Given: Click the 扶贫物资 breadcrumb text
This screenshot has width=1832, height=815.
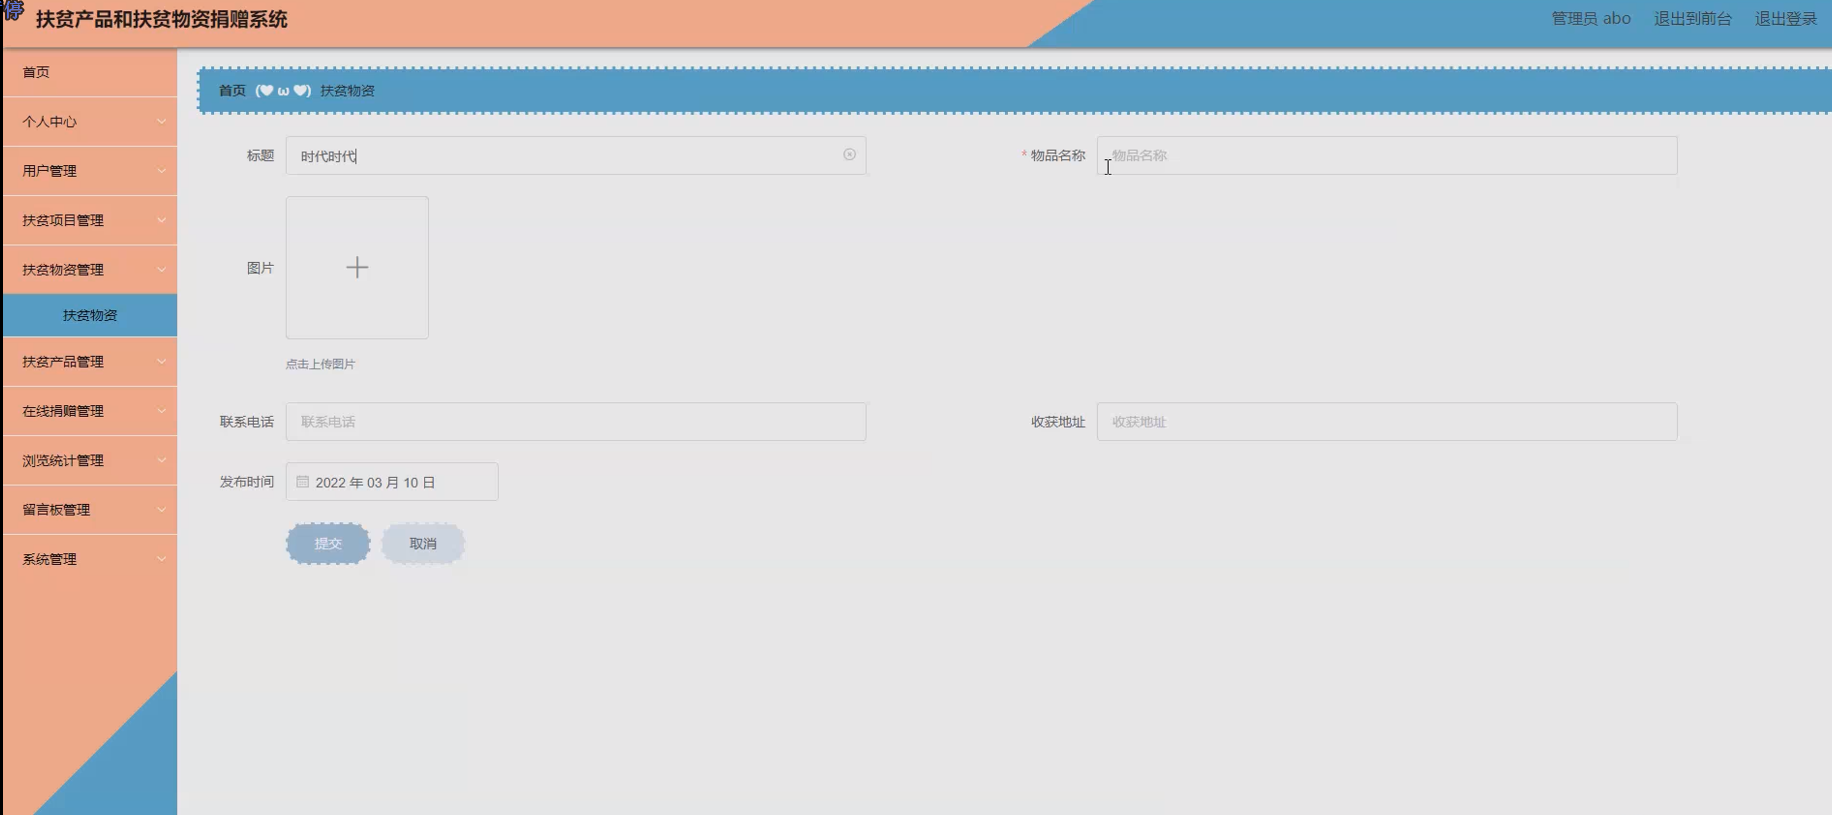Looking at the screenshot, I should (x=347, y=91).
